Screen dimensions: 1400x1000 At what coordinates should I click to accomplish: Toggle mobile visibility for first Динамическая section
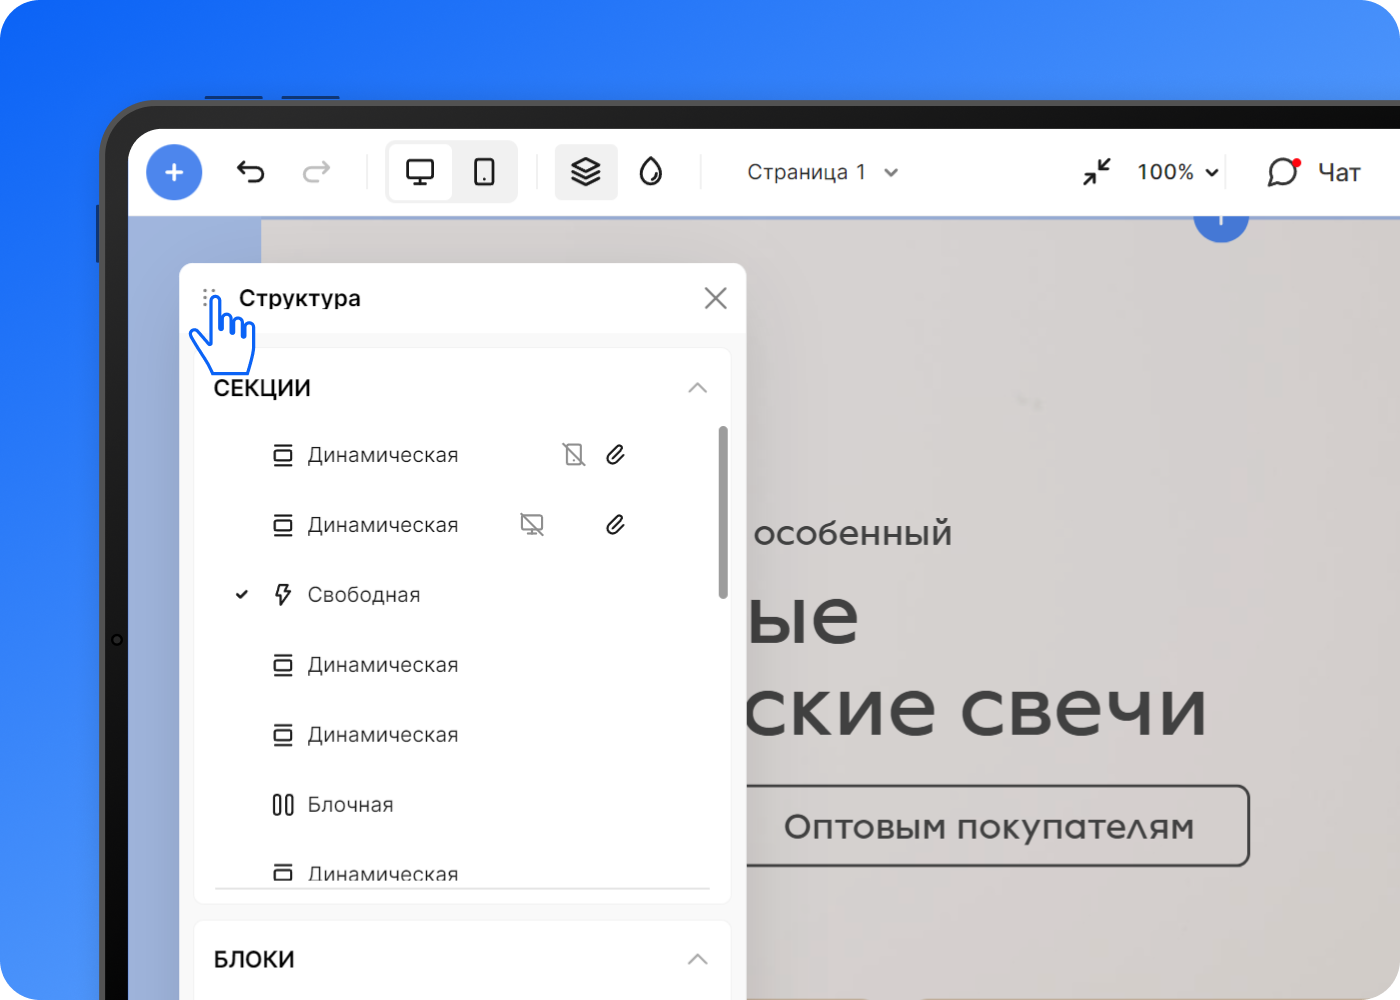[573, 455]
